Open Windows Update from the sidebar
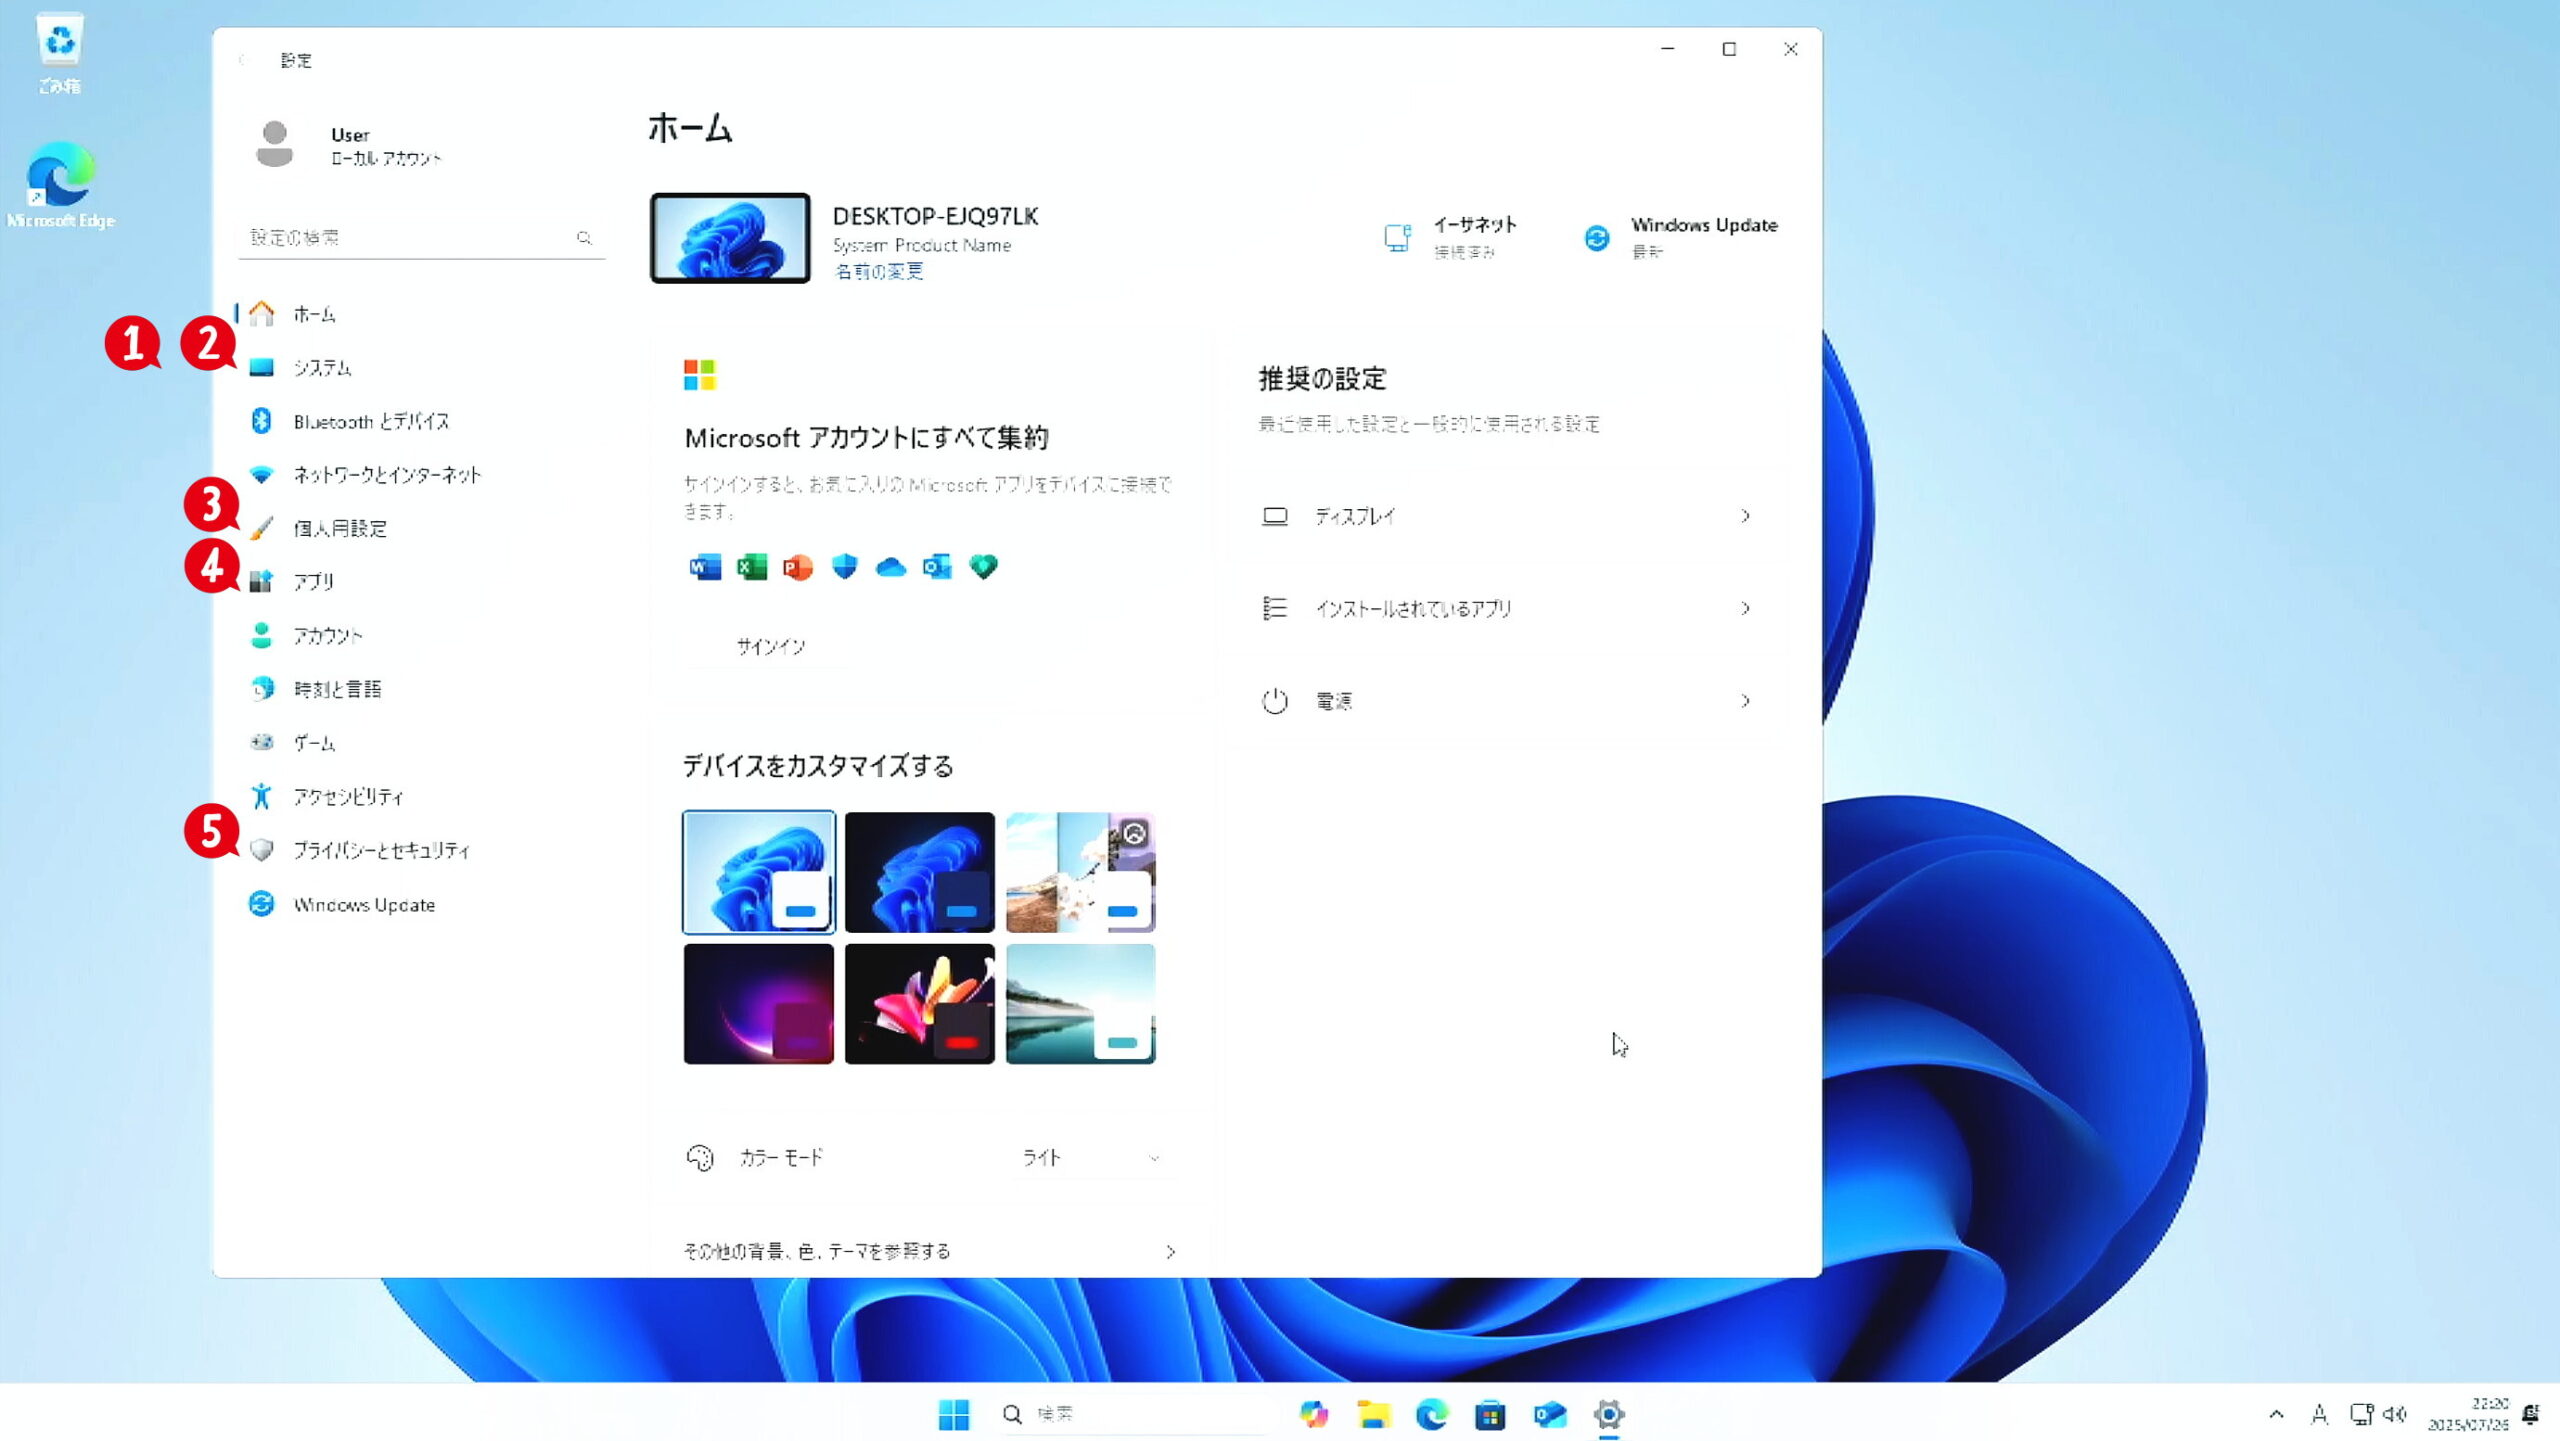 [x=363, y=904]
